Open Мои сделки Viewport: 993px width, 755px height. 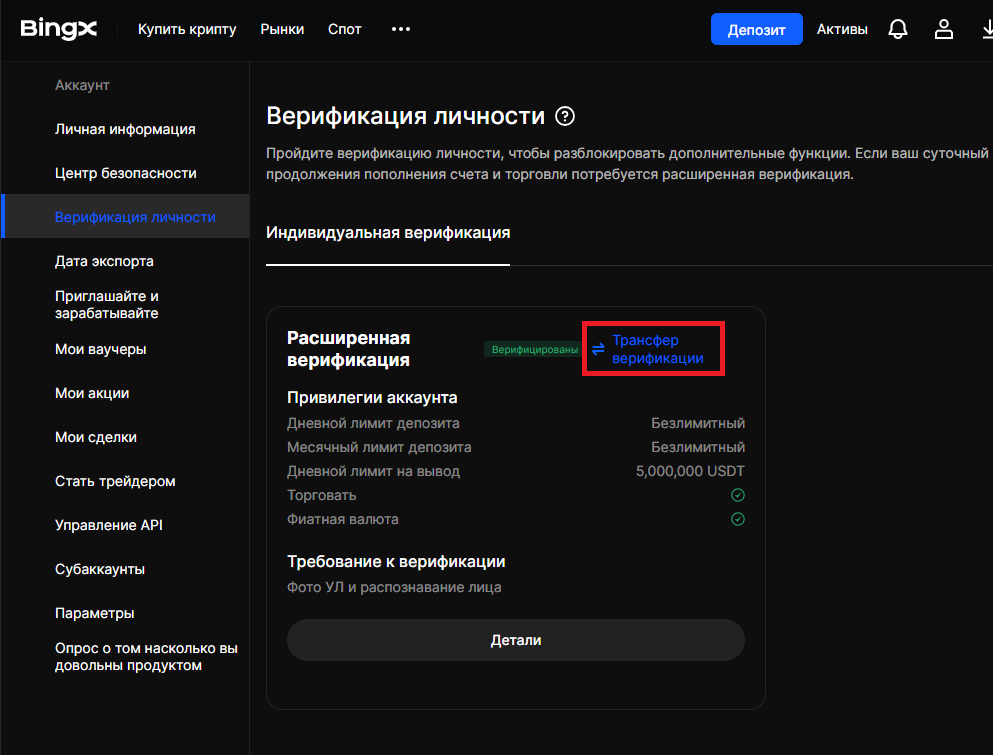(96, 437)
